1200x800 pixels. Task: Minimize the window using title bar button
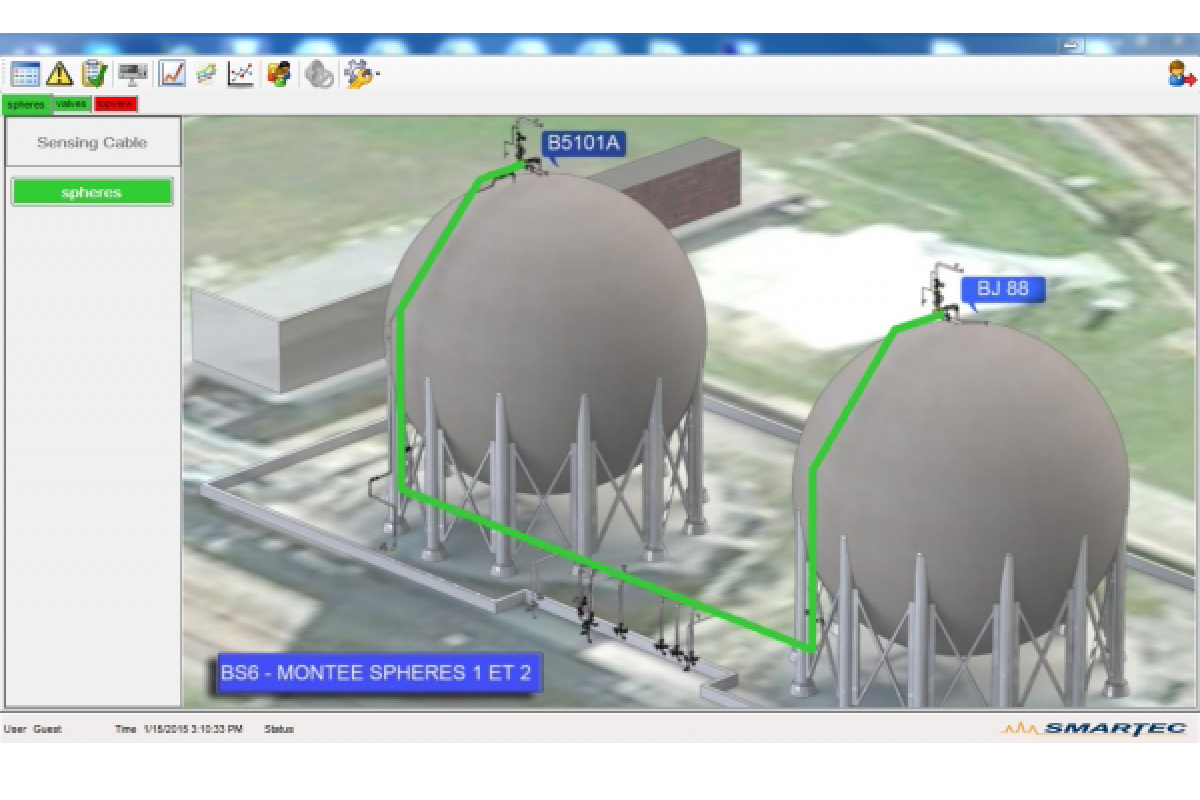point(1072,46)
